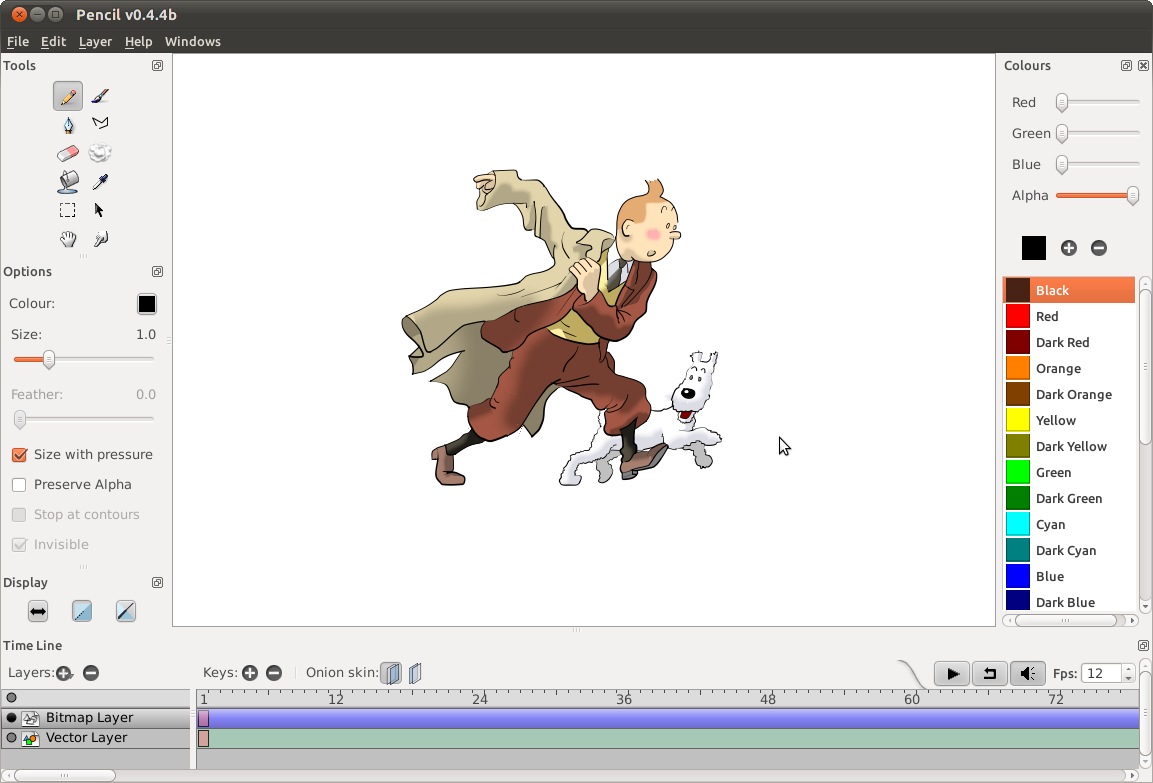This screenshot has height=783, width=1153.
Task: Select the Smudge tool
Action: [99, 152]
